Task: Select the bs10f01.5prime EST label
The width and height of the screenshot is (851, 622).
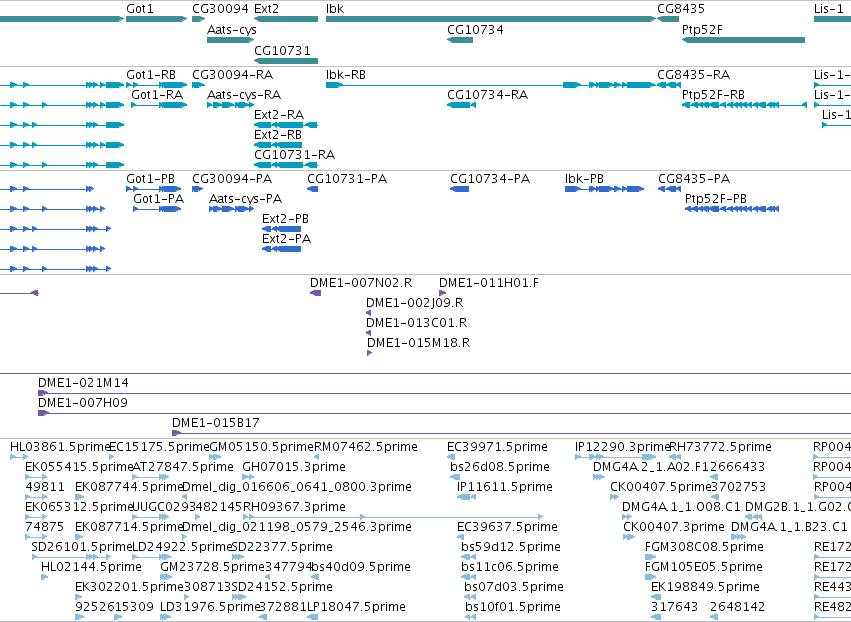Action: [513, 608]
